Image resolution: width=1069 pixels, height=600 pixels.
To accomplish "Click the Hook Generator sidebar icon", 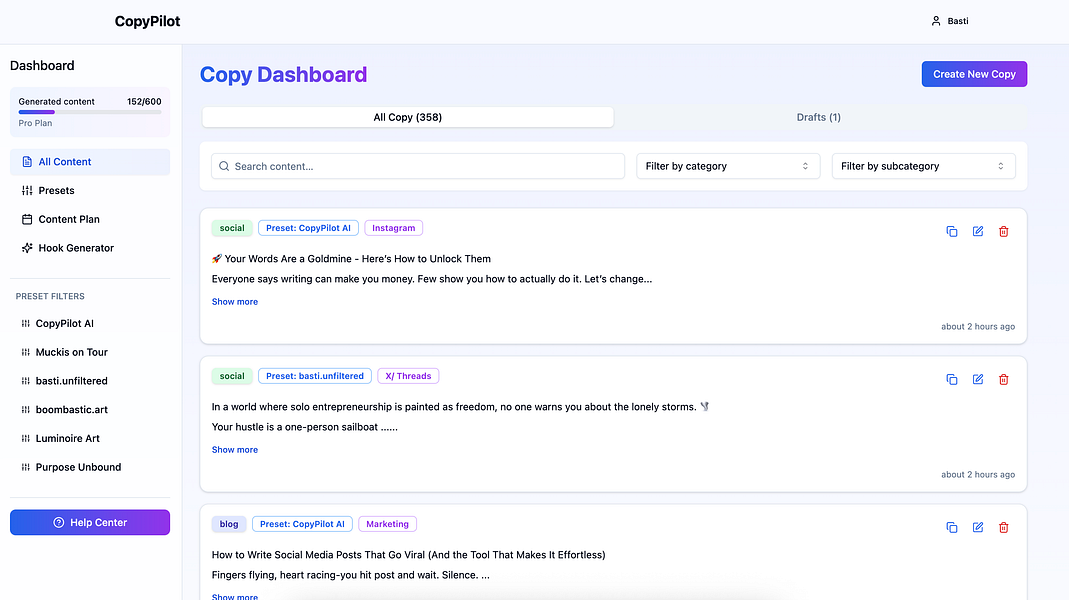I will tap(27, 248).
